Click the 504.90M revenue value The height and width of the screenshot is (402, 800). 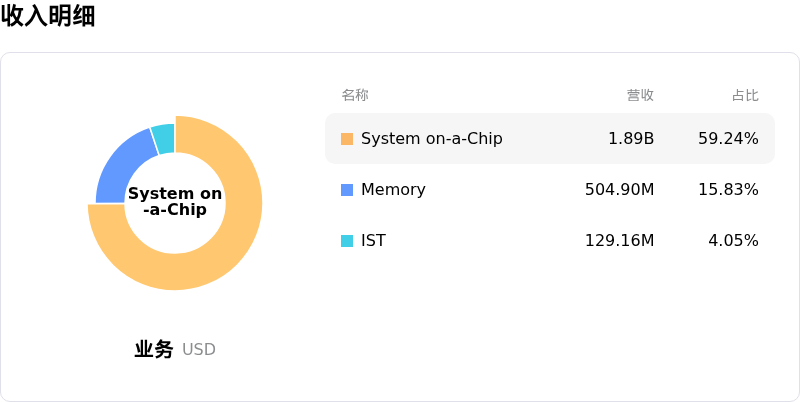point(619,190)
